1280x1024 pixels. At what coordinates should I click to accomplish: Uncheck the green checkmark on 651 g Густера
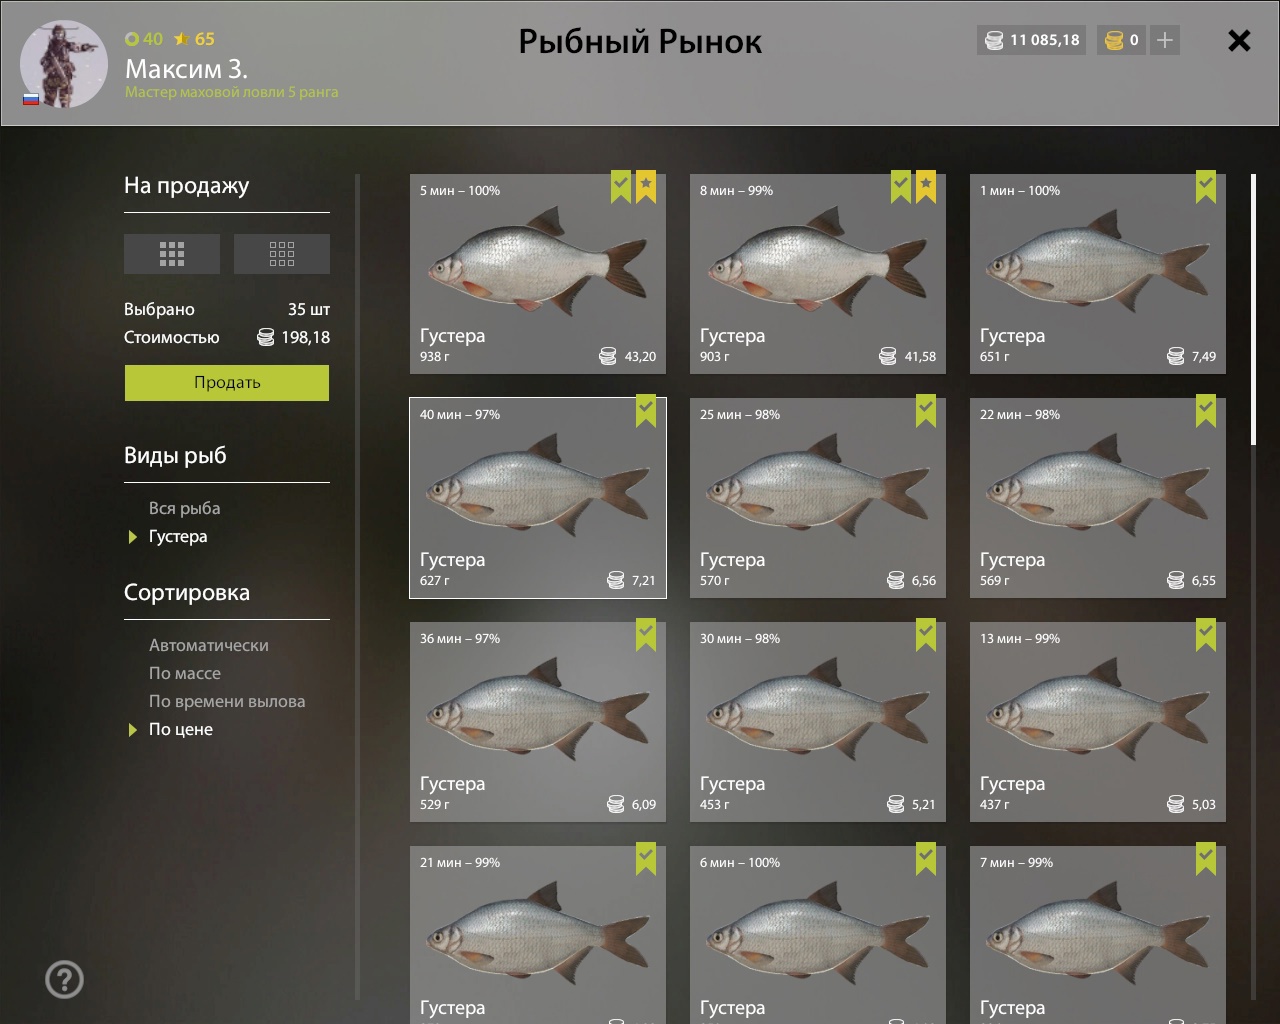point(1206,186)
